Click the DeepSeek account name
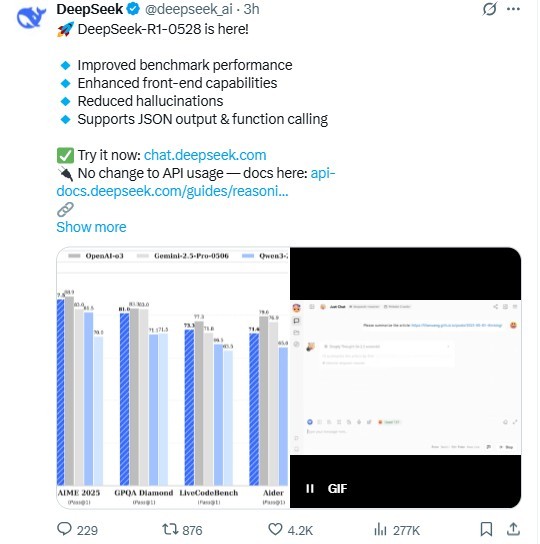Image resolution: width=540 pixels, height=544 pixels. 90,9
